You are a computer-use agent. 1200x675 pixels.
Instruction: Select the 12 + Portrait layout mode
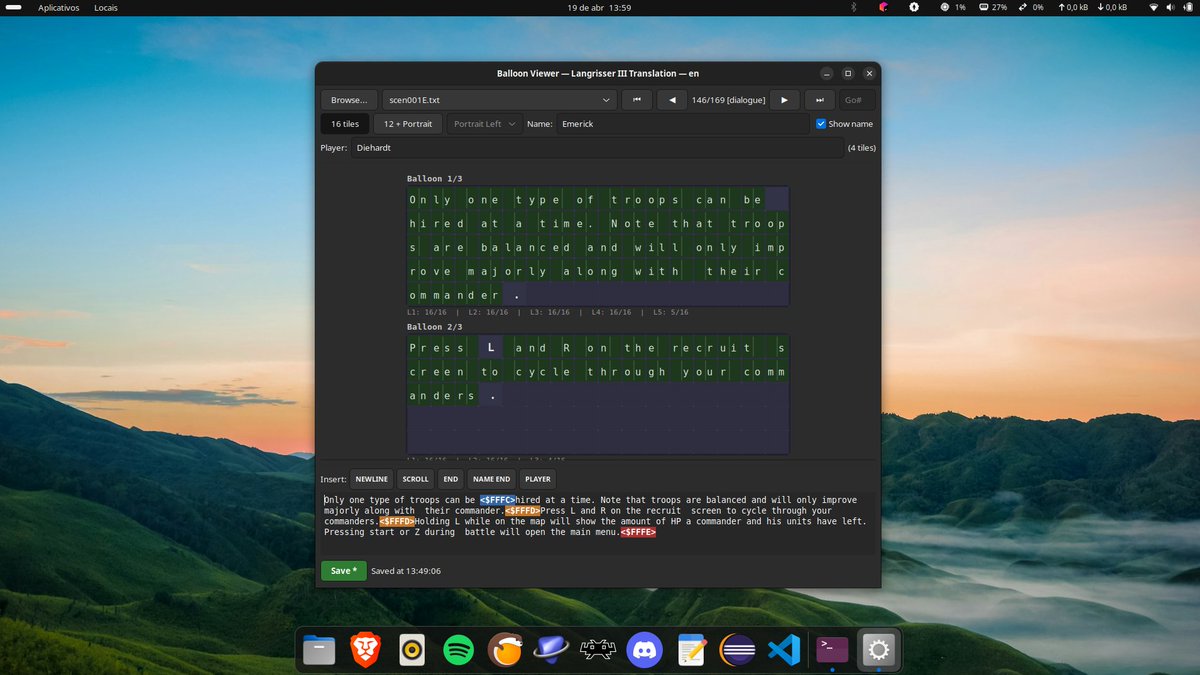(x=408, y=124)
